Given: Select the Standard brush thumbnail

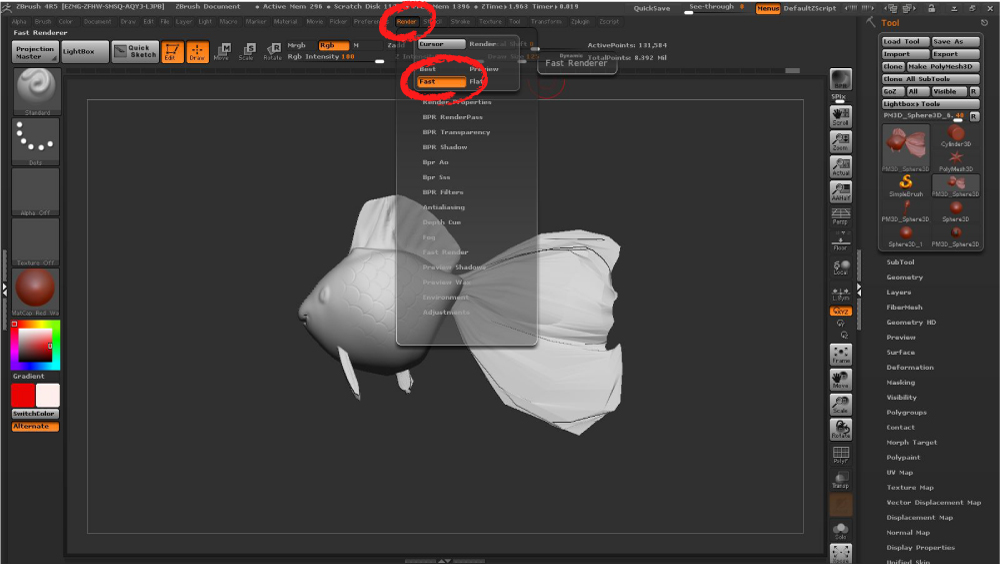Looking at the screenshot, I should (36, 89).
